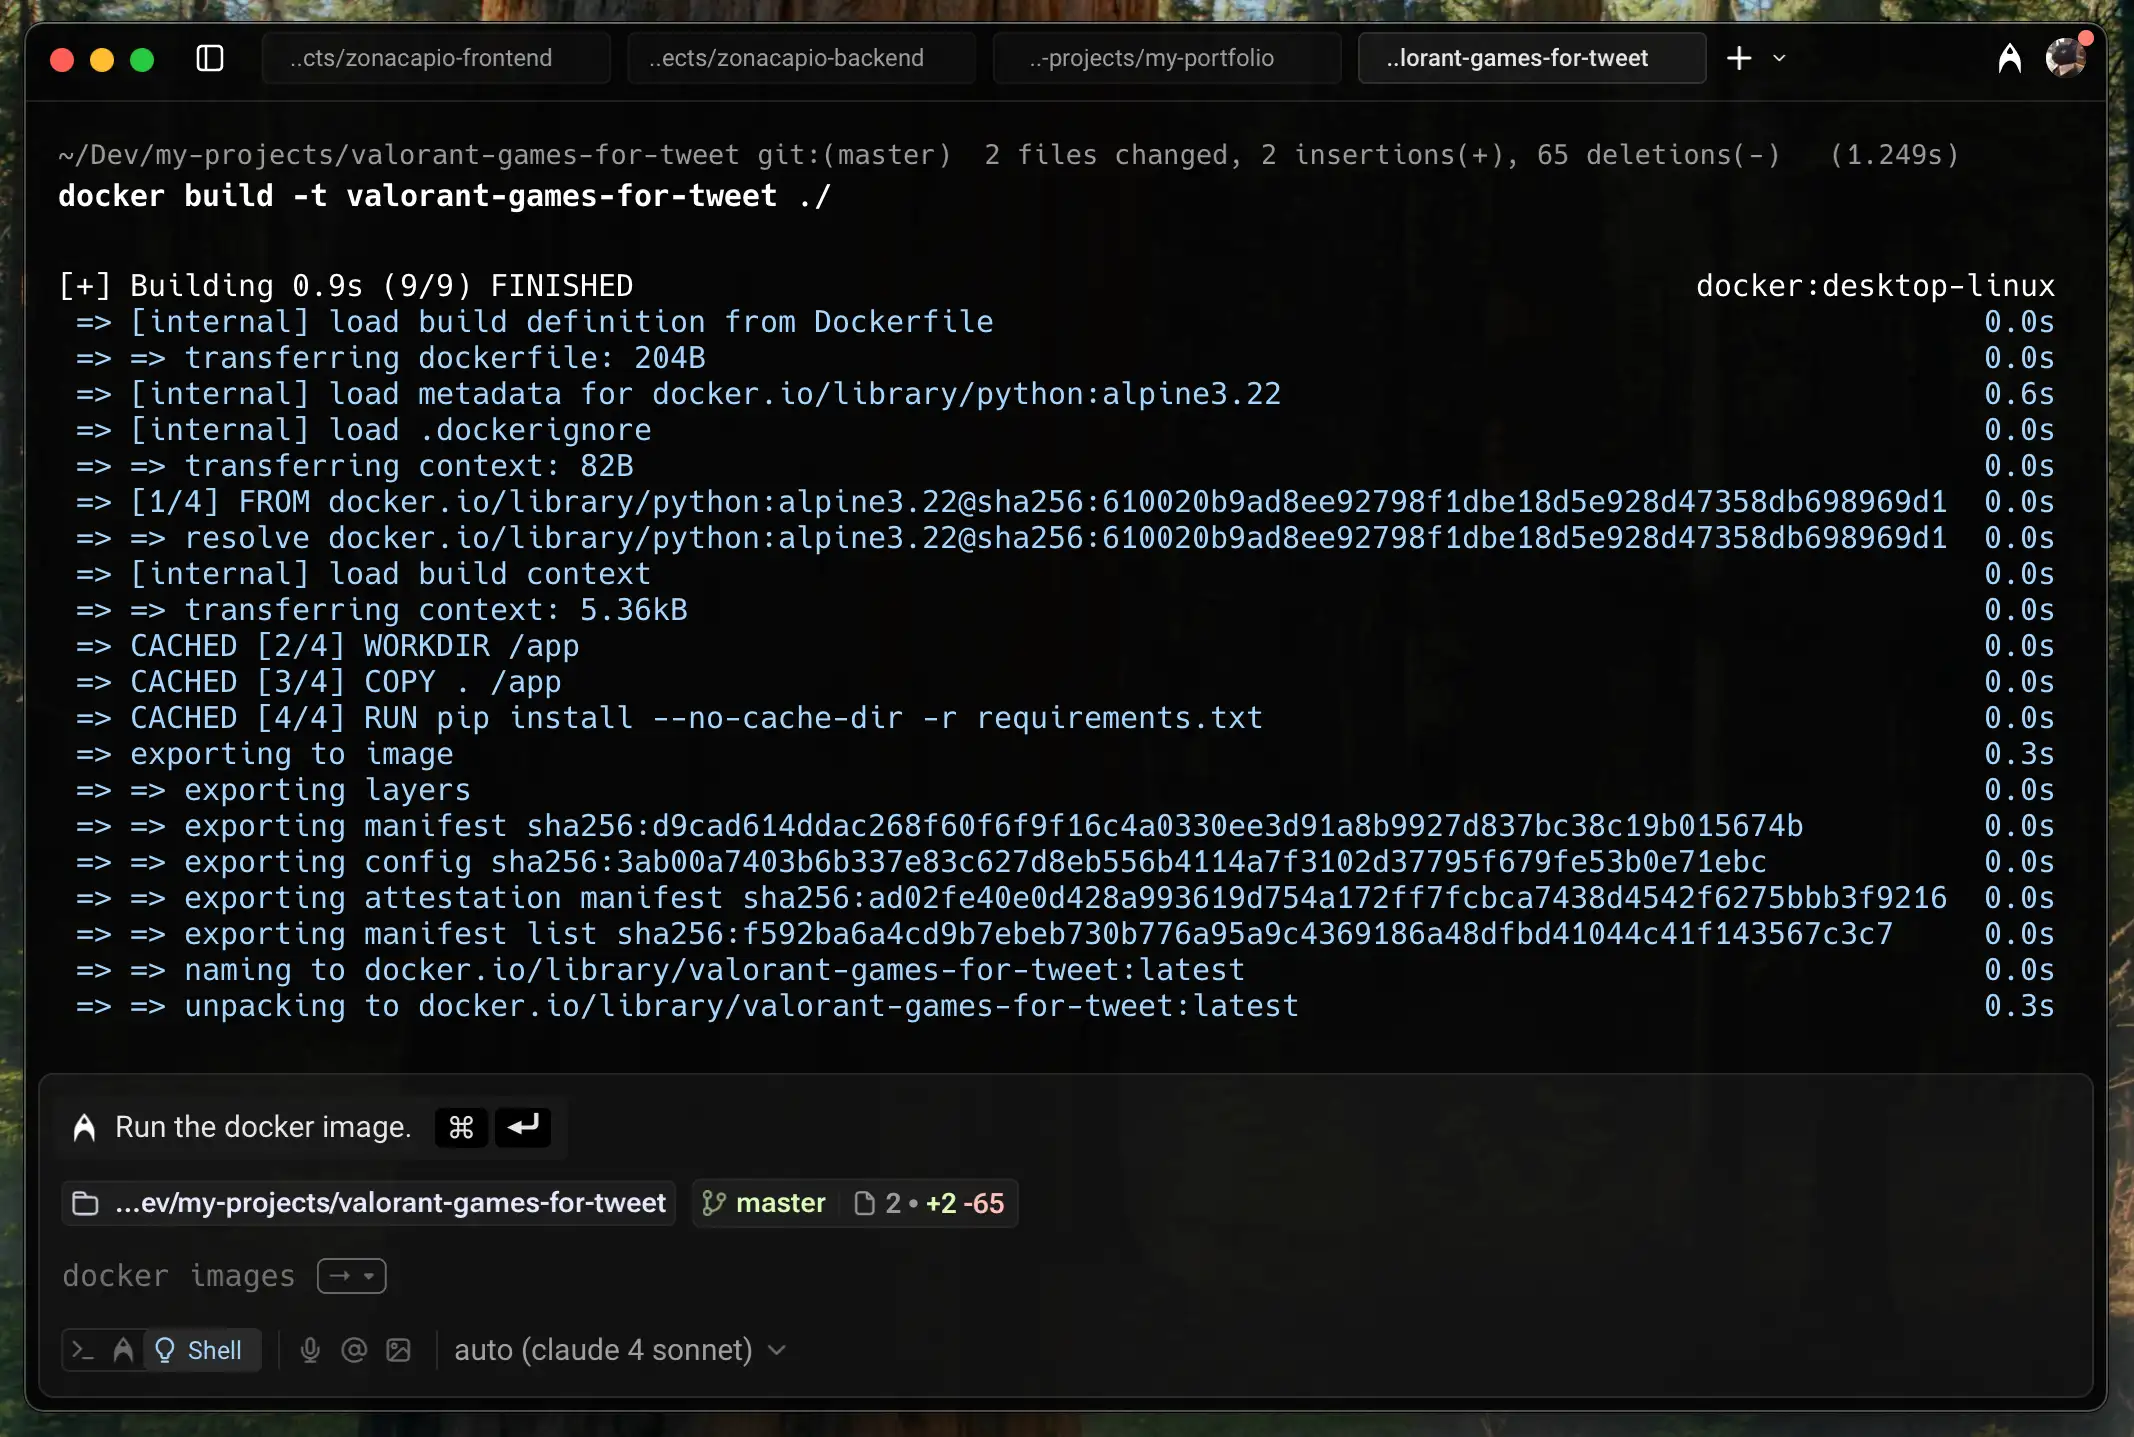The width and height of the screenshot is (2134, 1437).
Task: Attach context with the @ icon
Action: 354,1350
